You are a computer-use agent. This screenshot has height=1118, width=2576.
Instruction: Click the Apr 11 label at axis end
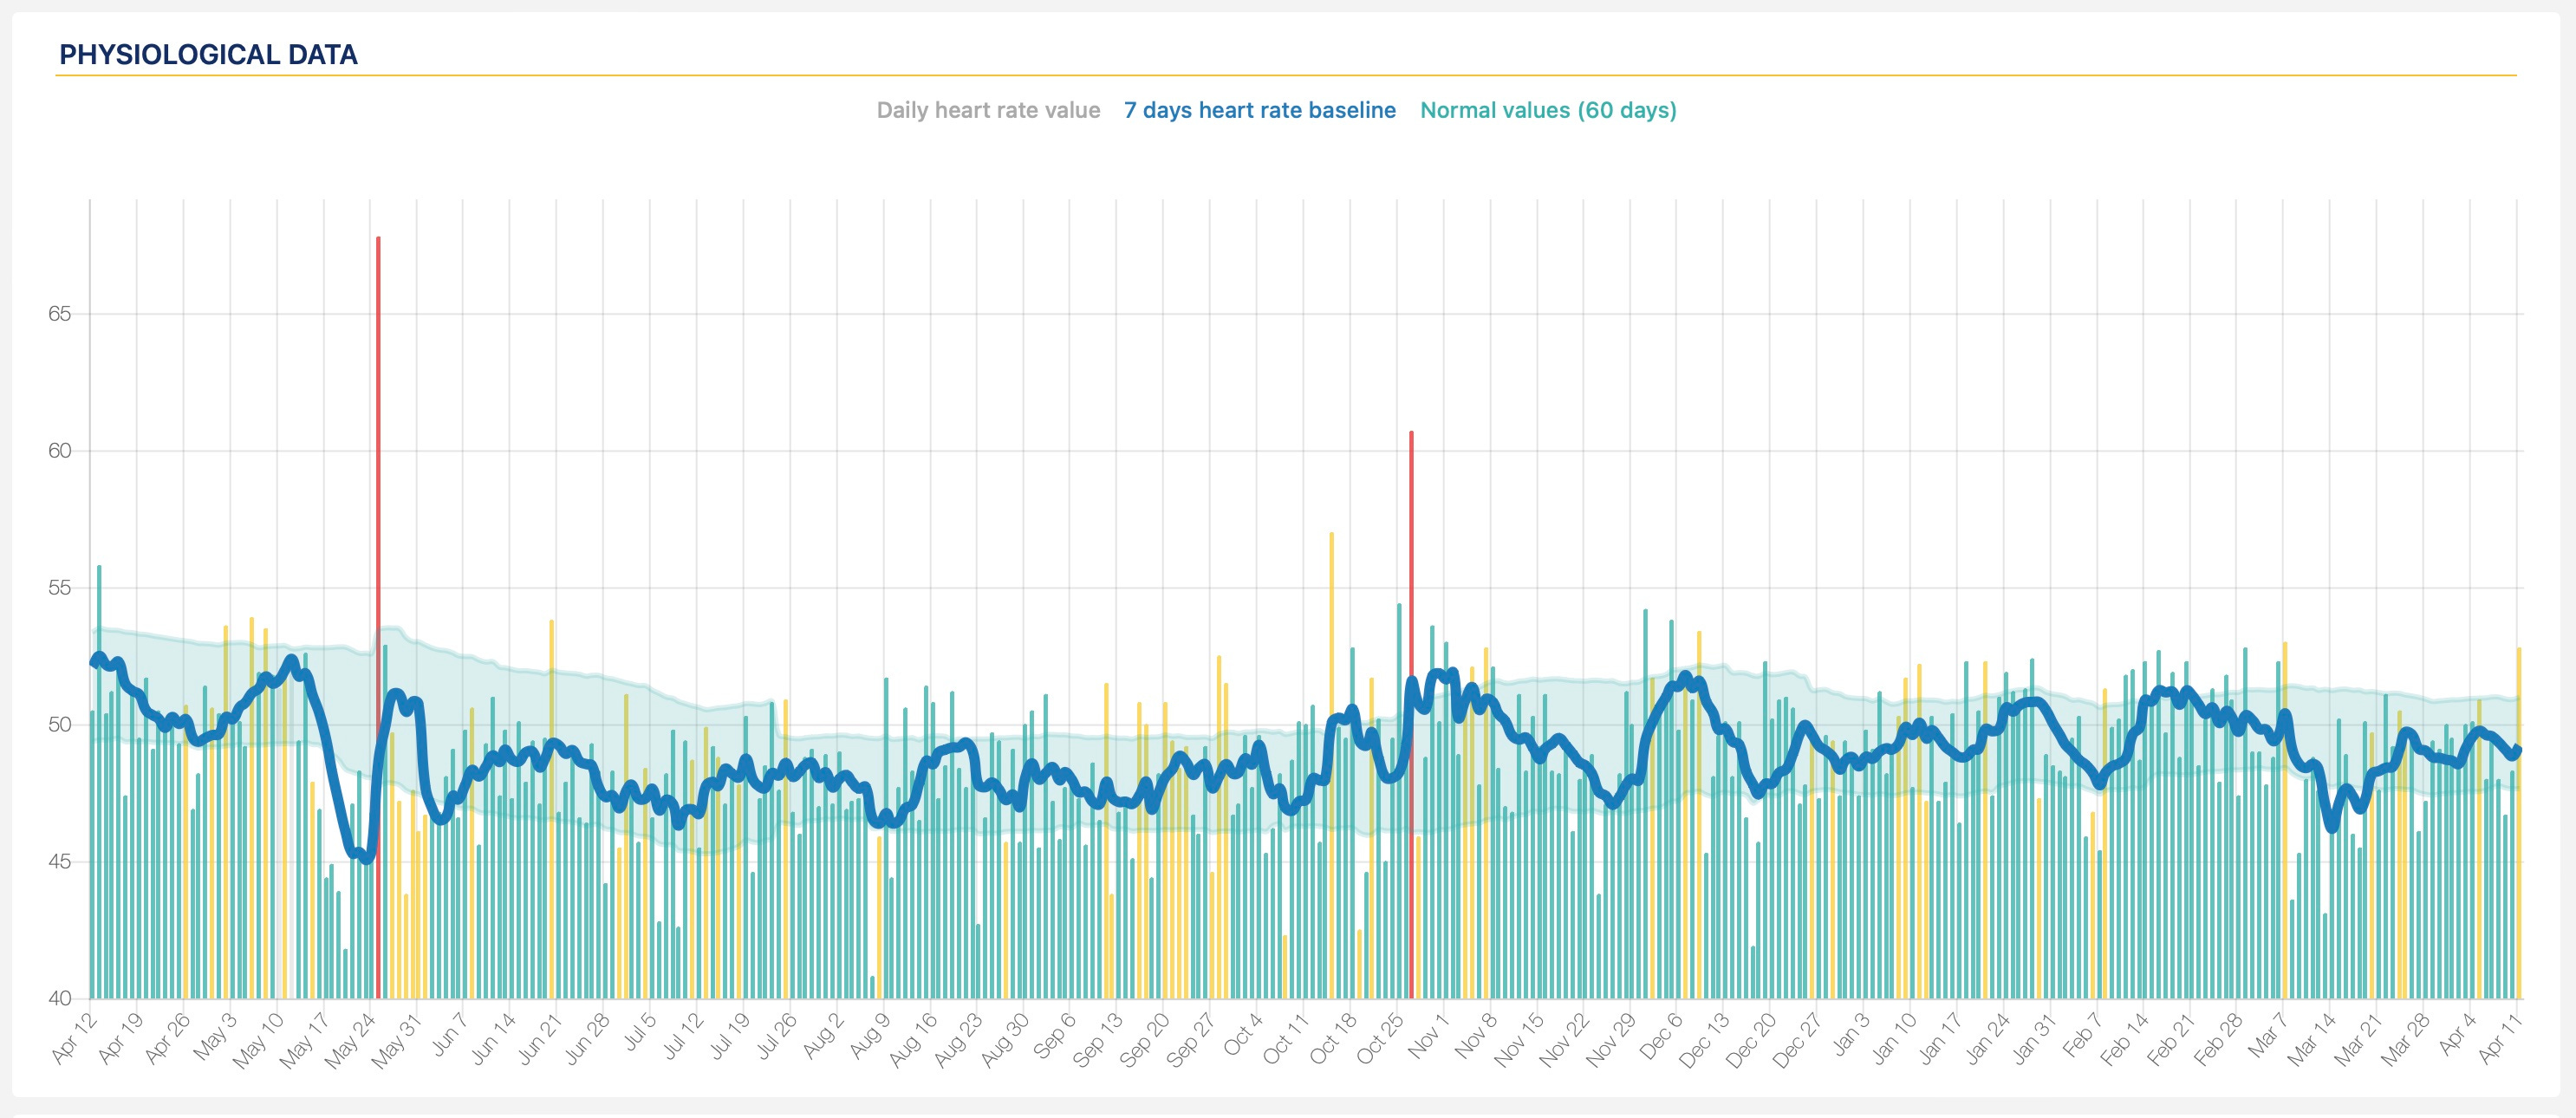point(2501,1038)
